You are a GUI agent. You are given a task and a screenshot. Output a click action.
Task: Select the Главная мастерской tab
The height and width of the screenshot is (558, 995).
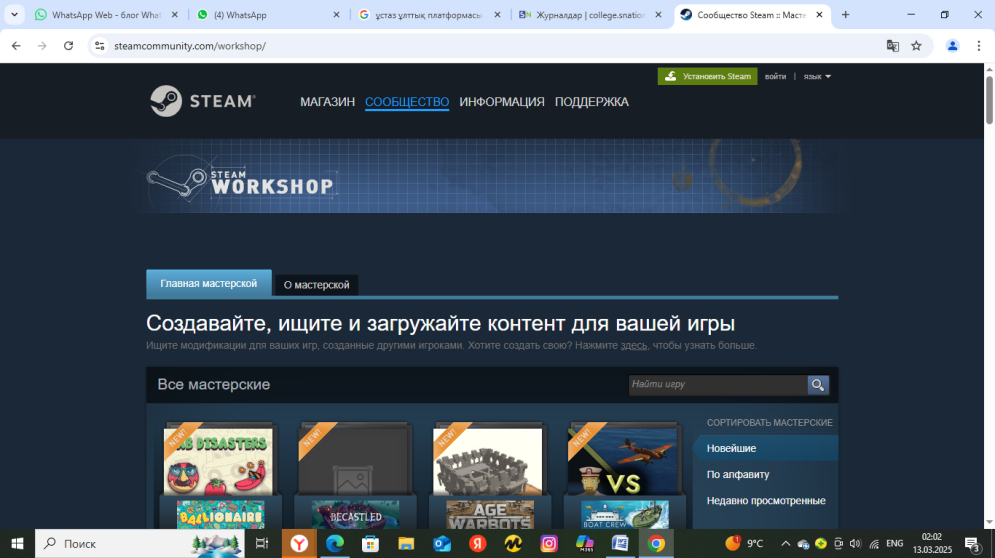(209, 283)
